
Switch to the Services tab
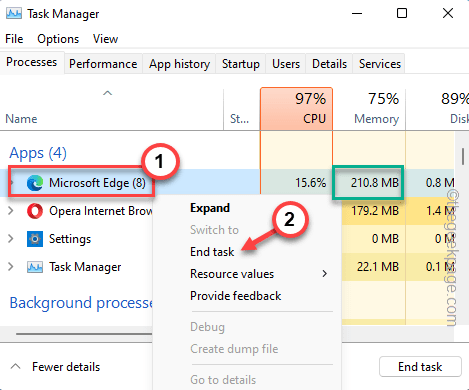(380, 64)
